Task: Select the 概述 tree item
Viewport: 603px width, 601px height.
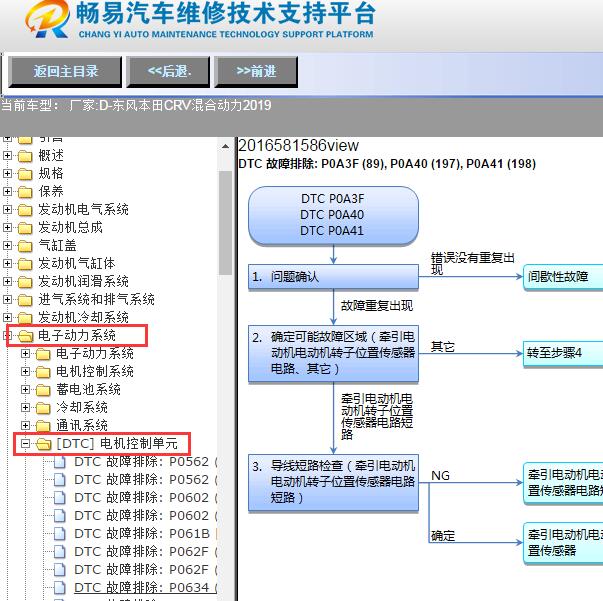Action: 51,155
